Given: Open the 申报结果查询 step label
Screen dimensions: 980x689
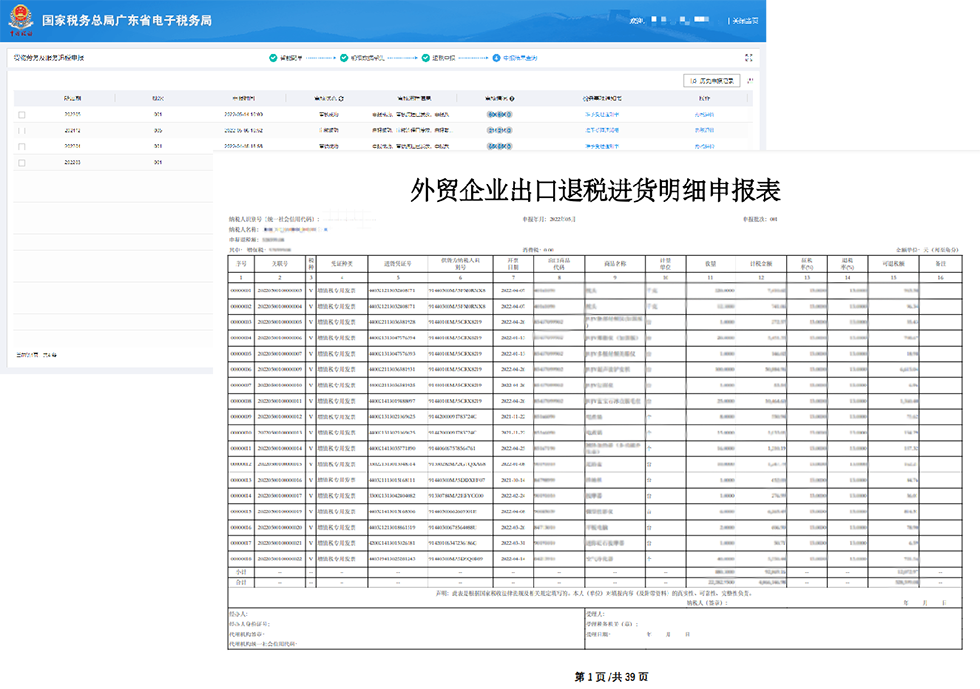Looking at the screenshot, I should pyautogui.click(x=520, y=58).
